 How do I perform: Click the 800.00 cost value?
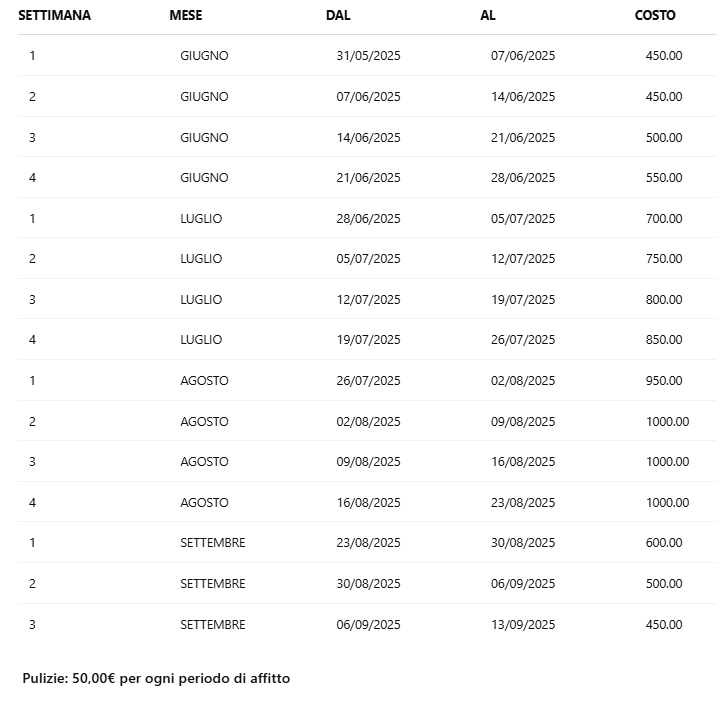tap(664, 300)
